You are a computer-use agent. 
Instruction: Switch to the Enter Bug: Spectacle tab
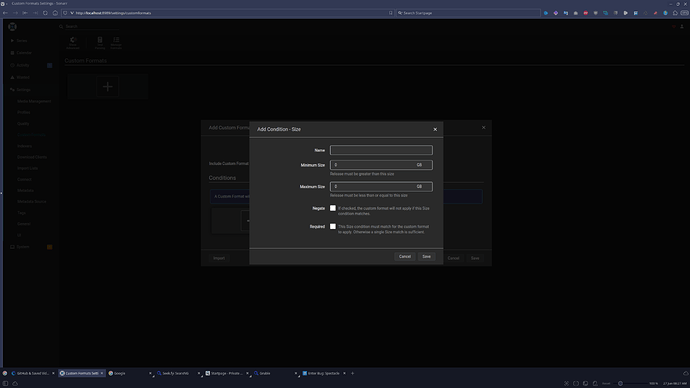point(323,373)
